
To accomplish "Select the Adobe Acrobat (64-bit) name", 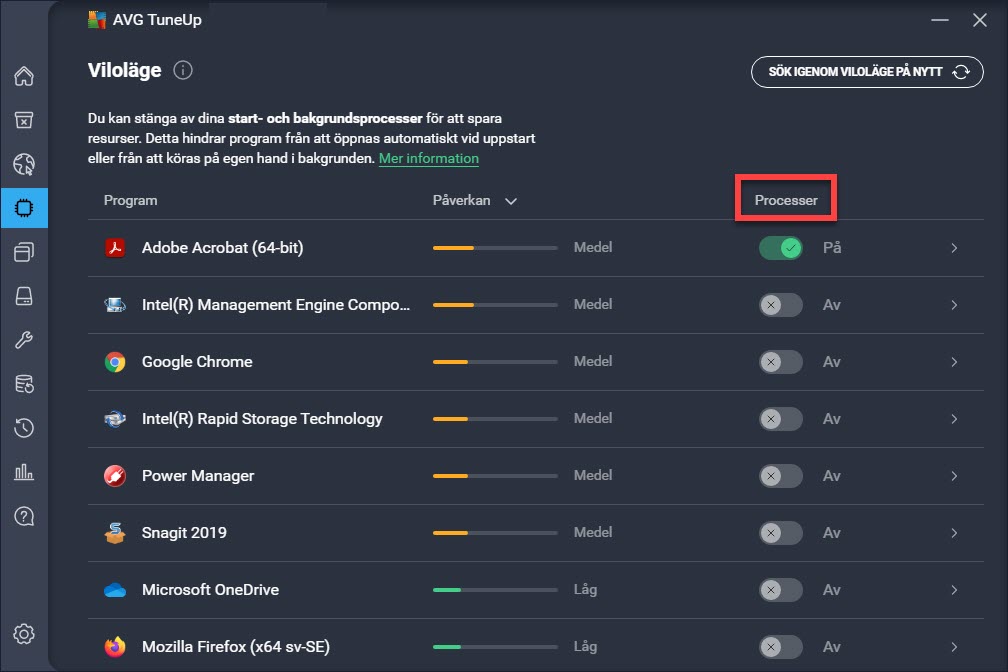I will point(222,248).
